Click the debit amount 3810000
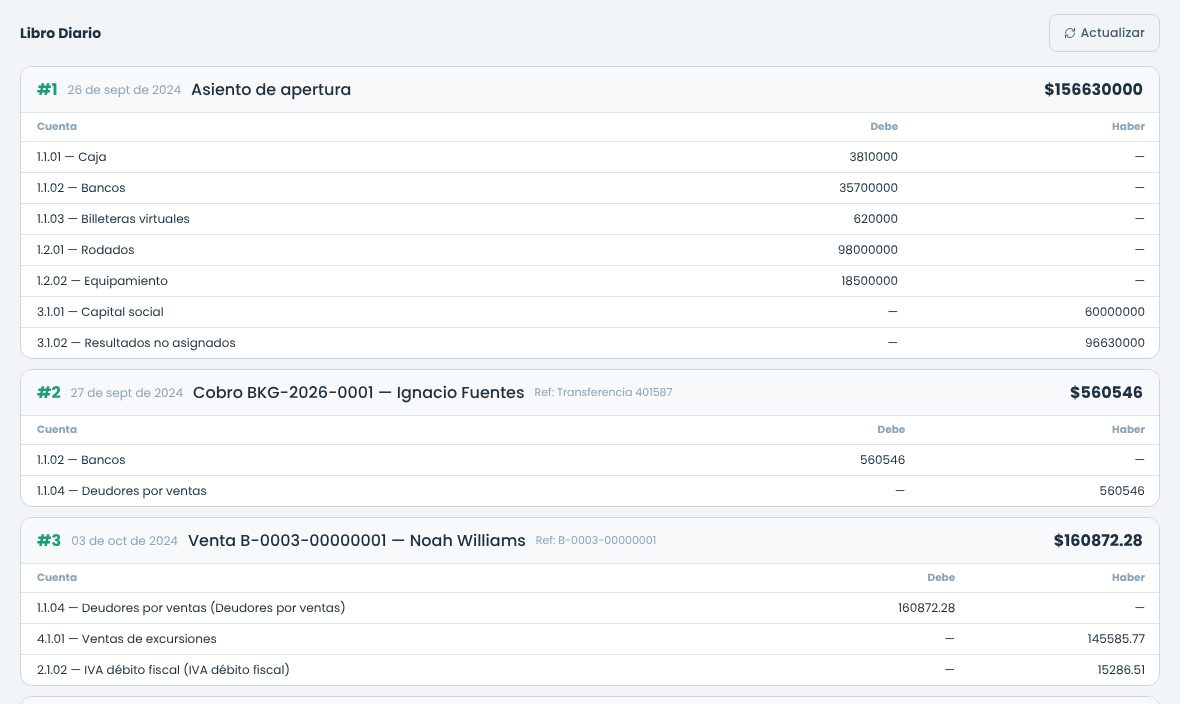 coord(873,157)
